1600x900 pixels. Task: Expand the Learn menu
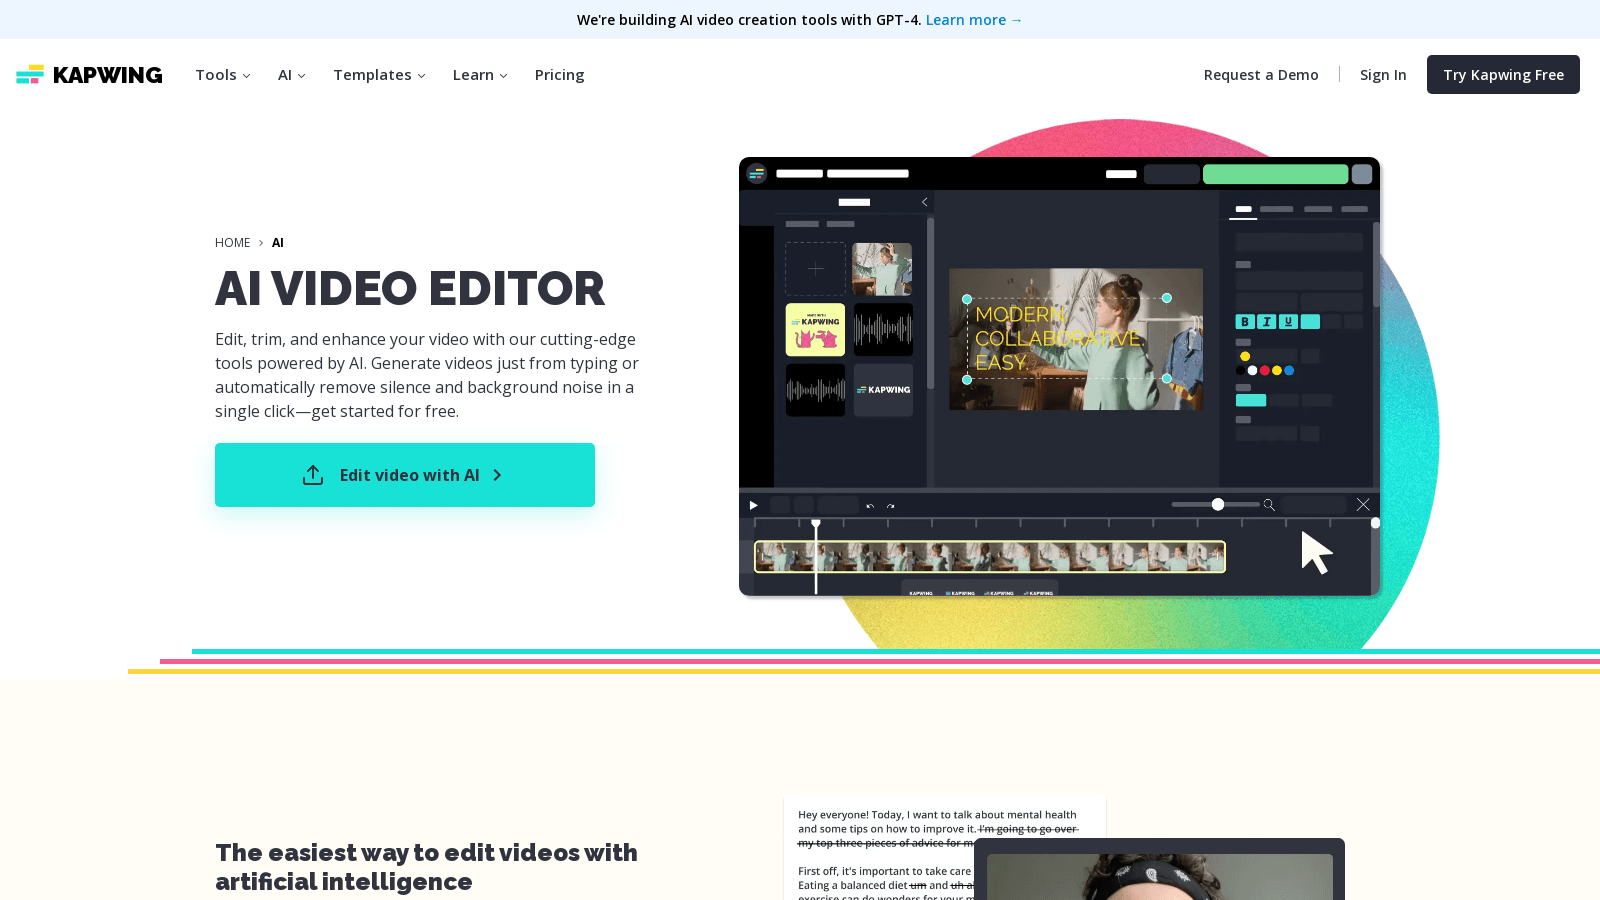point(480,75)
